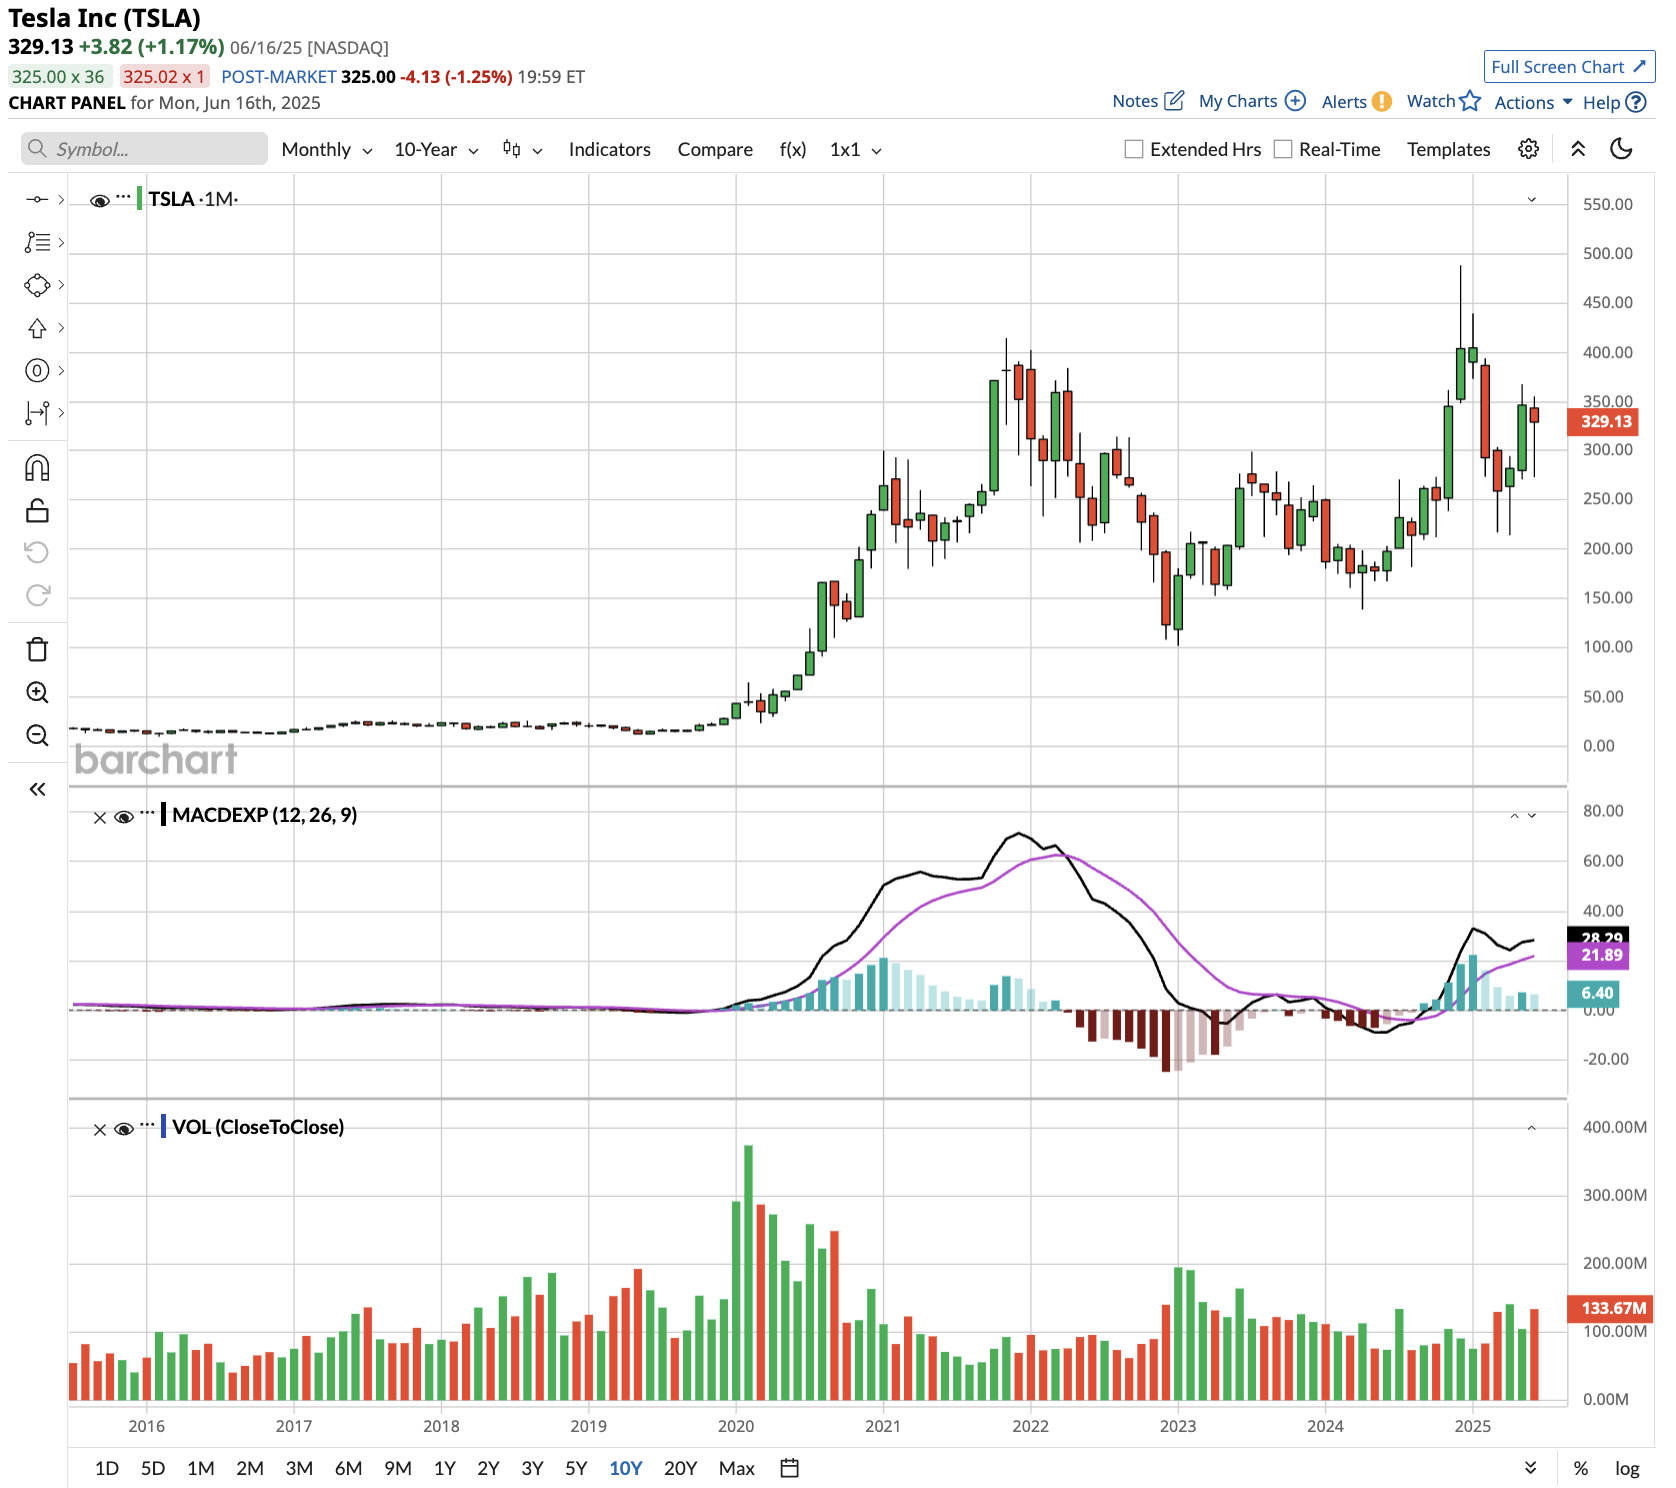Click the collapse header double-caret icon
Screen dimensions: 1676x1488
click(x=1578, y=149)
